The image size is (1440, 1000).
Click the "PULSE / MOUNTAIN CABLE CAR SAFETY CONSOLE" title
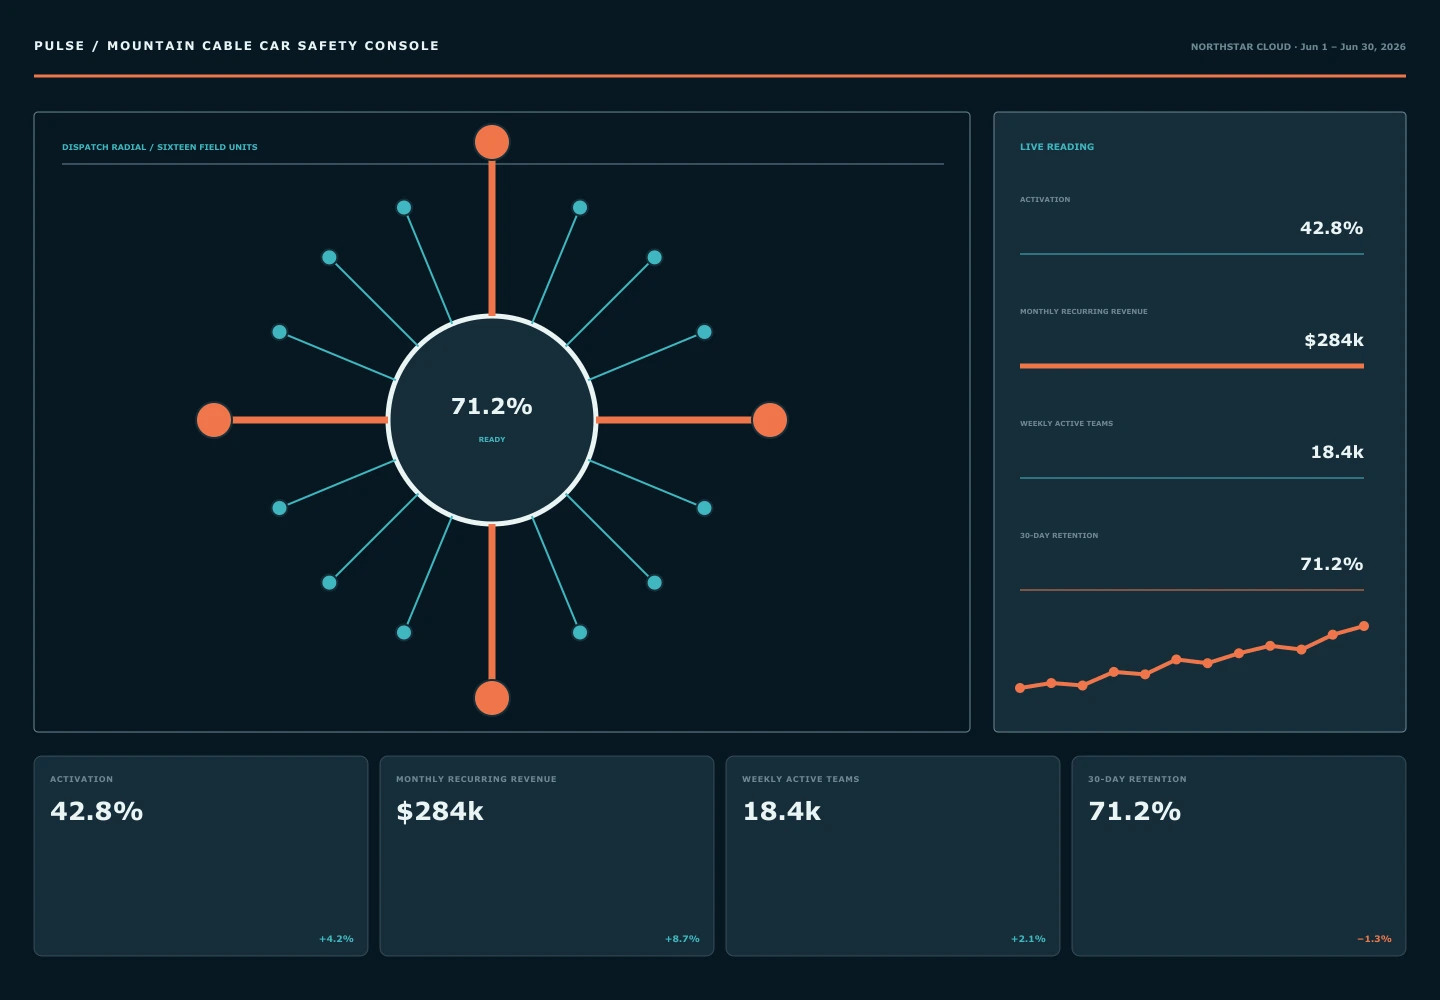[237, 46]
